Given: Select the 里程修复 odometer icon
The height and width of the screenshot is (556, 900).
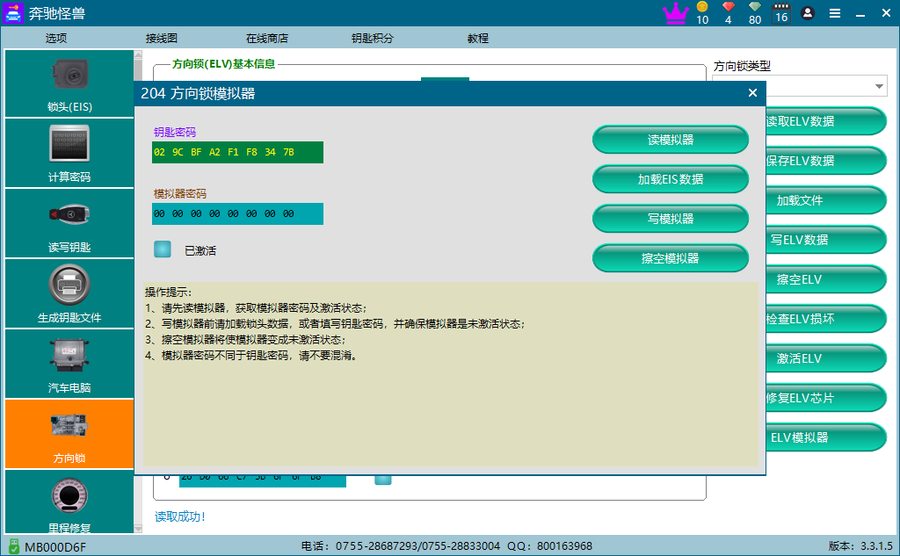Looking at the screenshot, I should (x=69, y=502).
